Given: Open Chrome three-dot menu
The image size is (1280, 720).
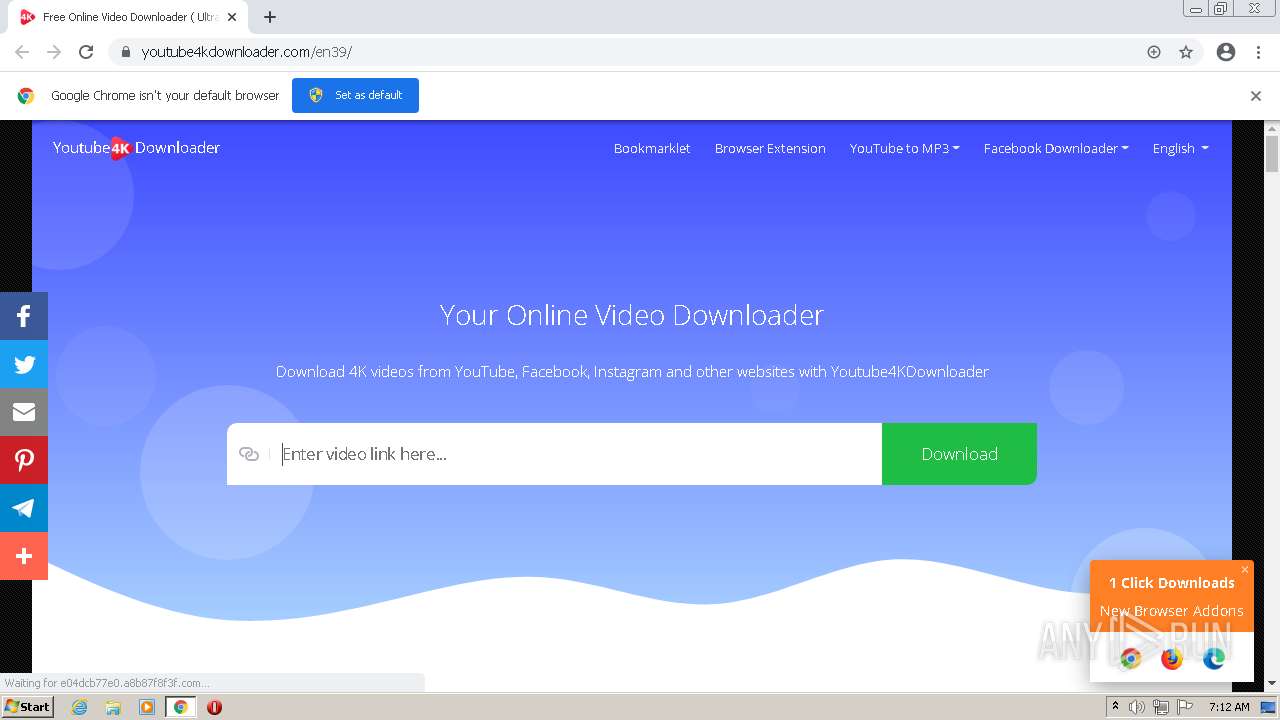Looking at the screenshot, I should tap(1259, 52).
